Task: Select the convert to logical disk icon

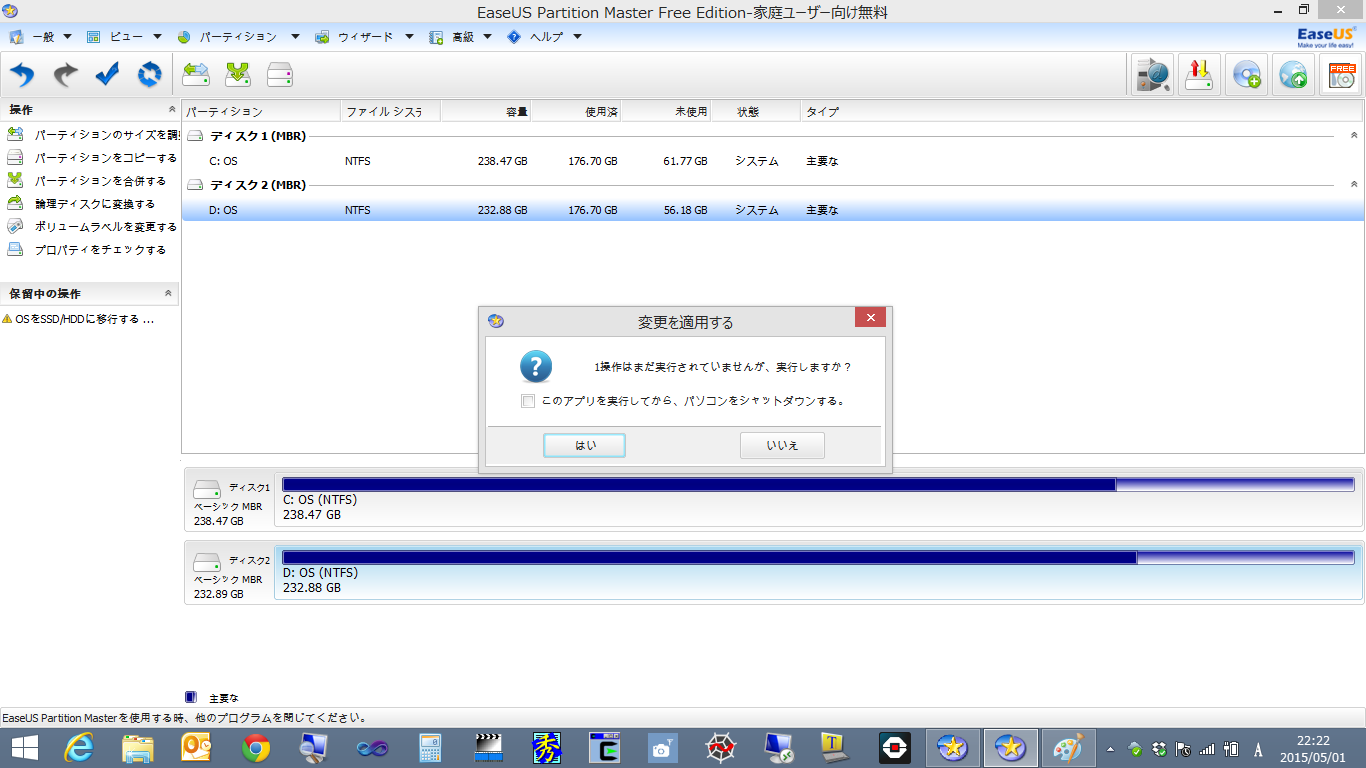Action: click(15, 203)
